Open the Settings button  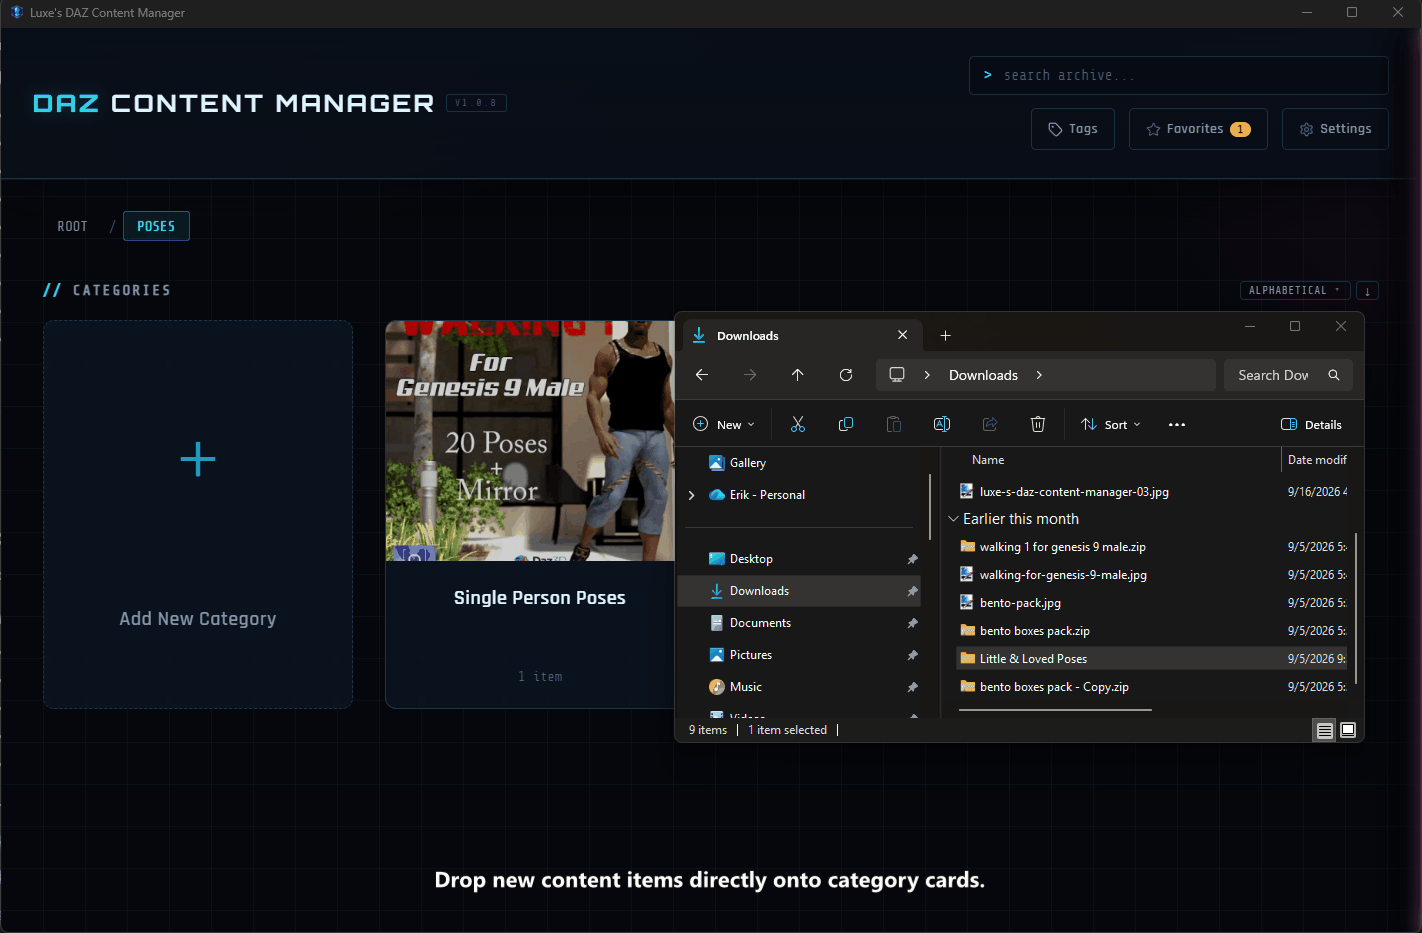coord(1335,129)
